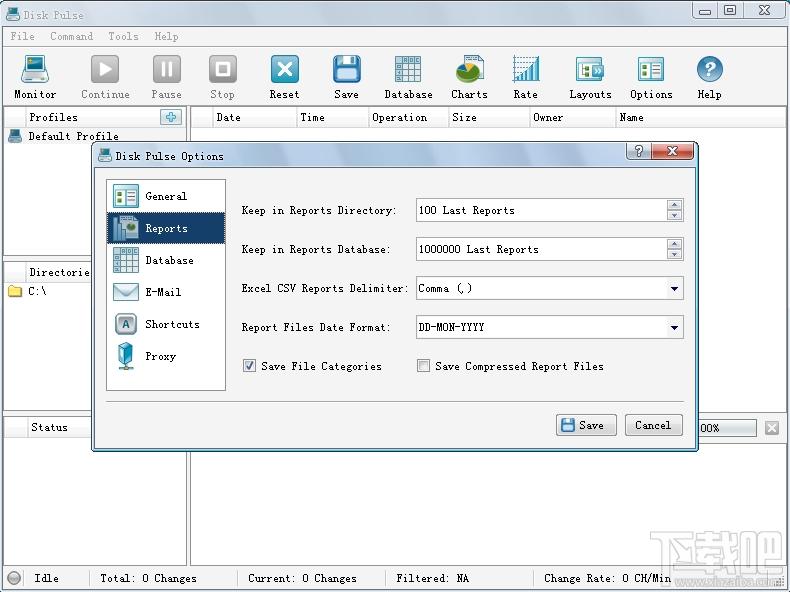Select the C:\ directory entry
790x592 pixels.
pyautogui.click(x=37, y=291)
